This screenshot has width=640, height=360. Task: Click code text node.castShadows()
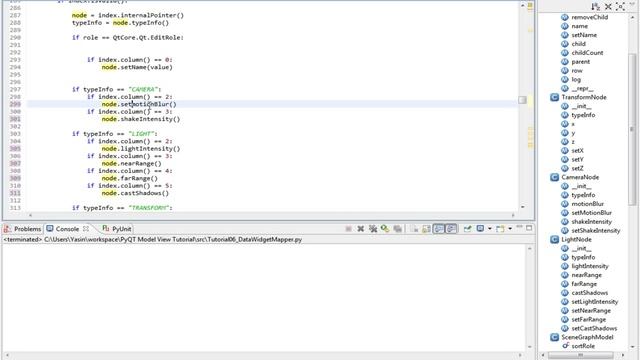pos(135,193)
